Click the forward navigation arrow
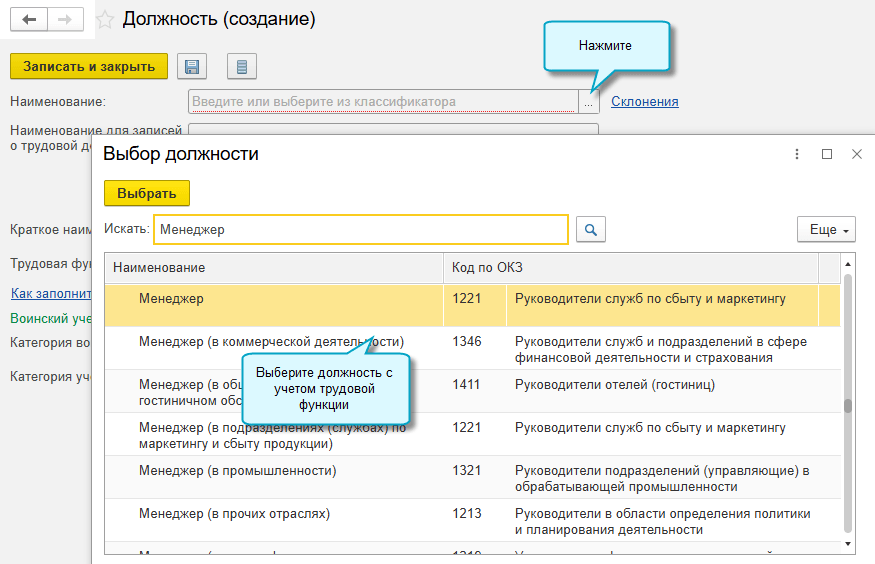Viewport: 875px width, 564px height. 66,20
